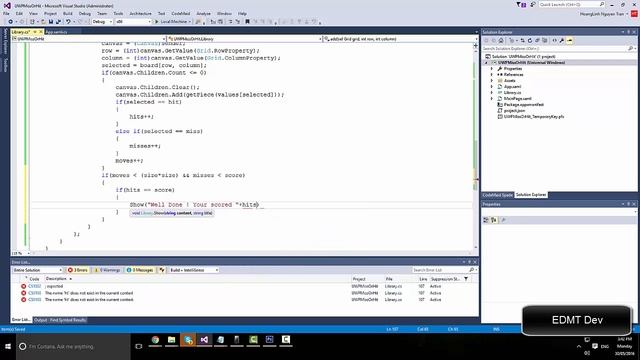Open the Entire Solution scope dropdown
This screenshot has height=360, width=640.
pyautogui.click(x=37, y=270)
